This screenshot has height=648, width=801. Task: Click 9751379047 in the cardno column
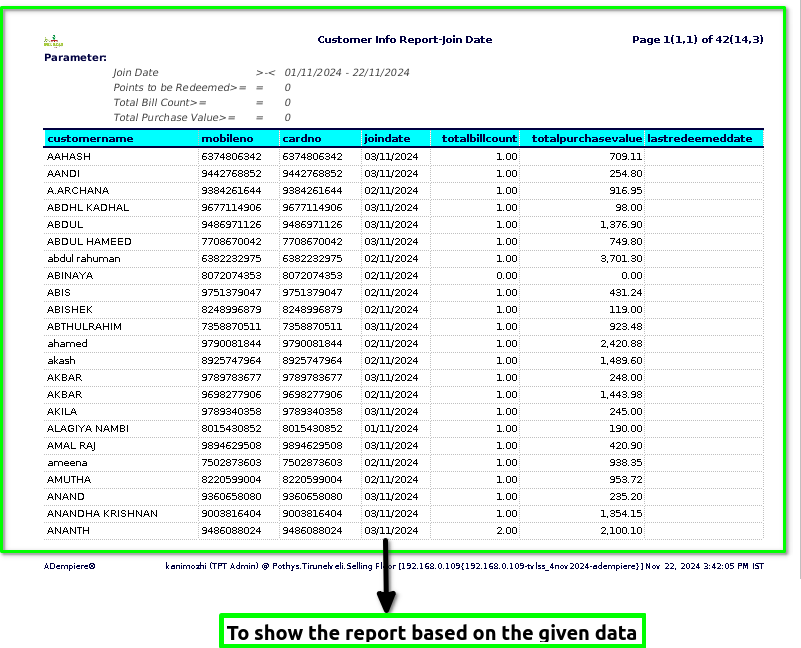point(313,292)
